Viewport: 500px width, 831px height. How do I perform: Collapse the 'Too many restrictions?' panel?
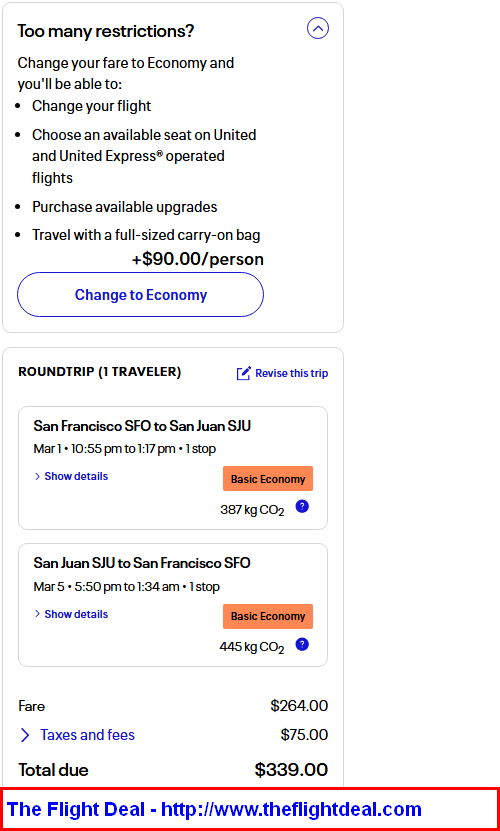coord(318,29)
